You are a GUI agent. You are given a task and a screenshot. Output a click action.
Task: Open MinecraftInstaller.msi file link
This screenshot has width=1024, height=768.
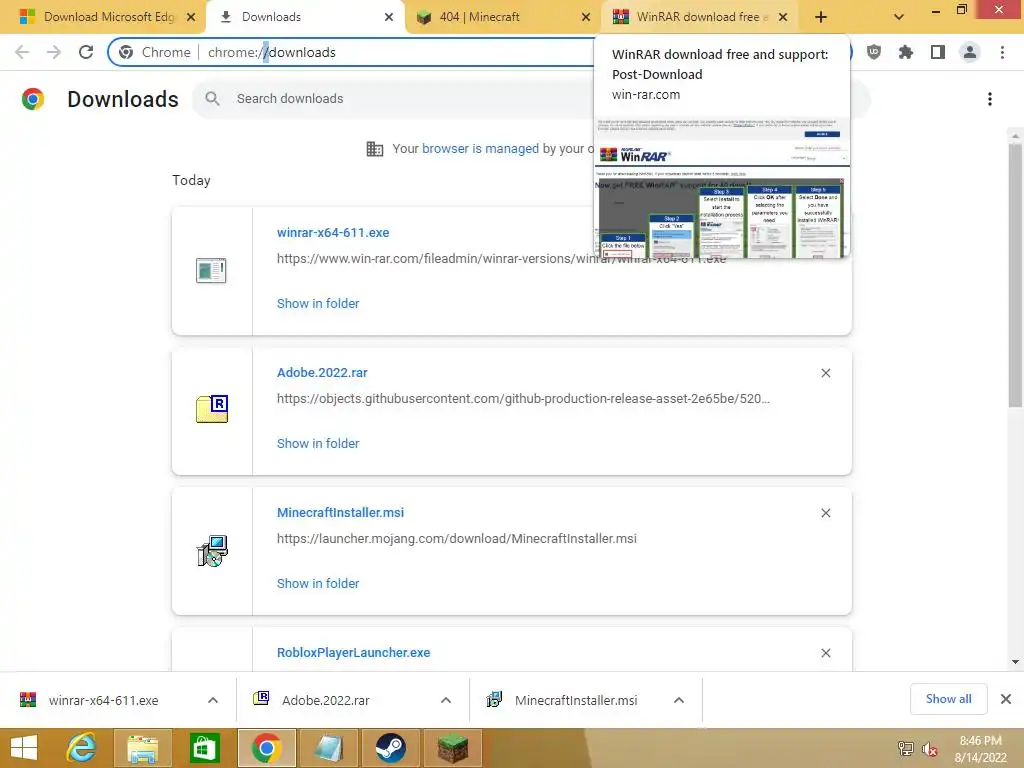(x=340, y=513)
